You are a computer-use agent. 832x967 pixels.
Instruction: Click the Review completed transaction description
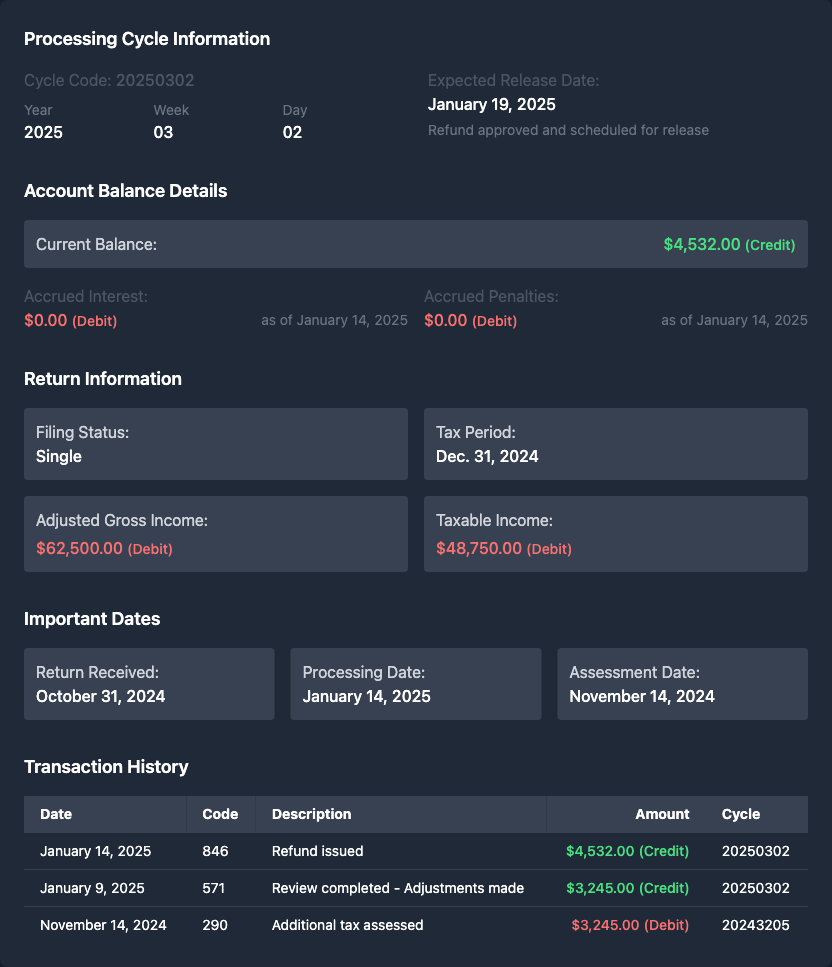pos(398,888)
